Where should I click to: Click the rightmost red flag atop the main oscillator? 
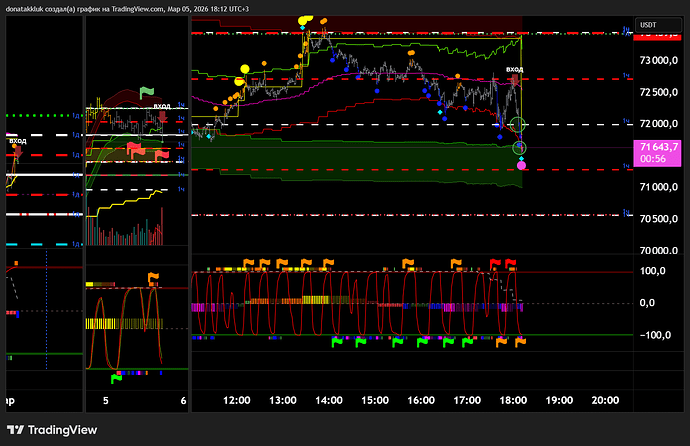tap(512, 263)
